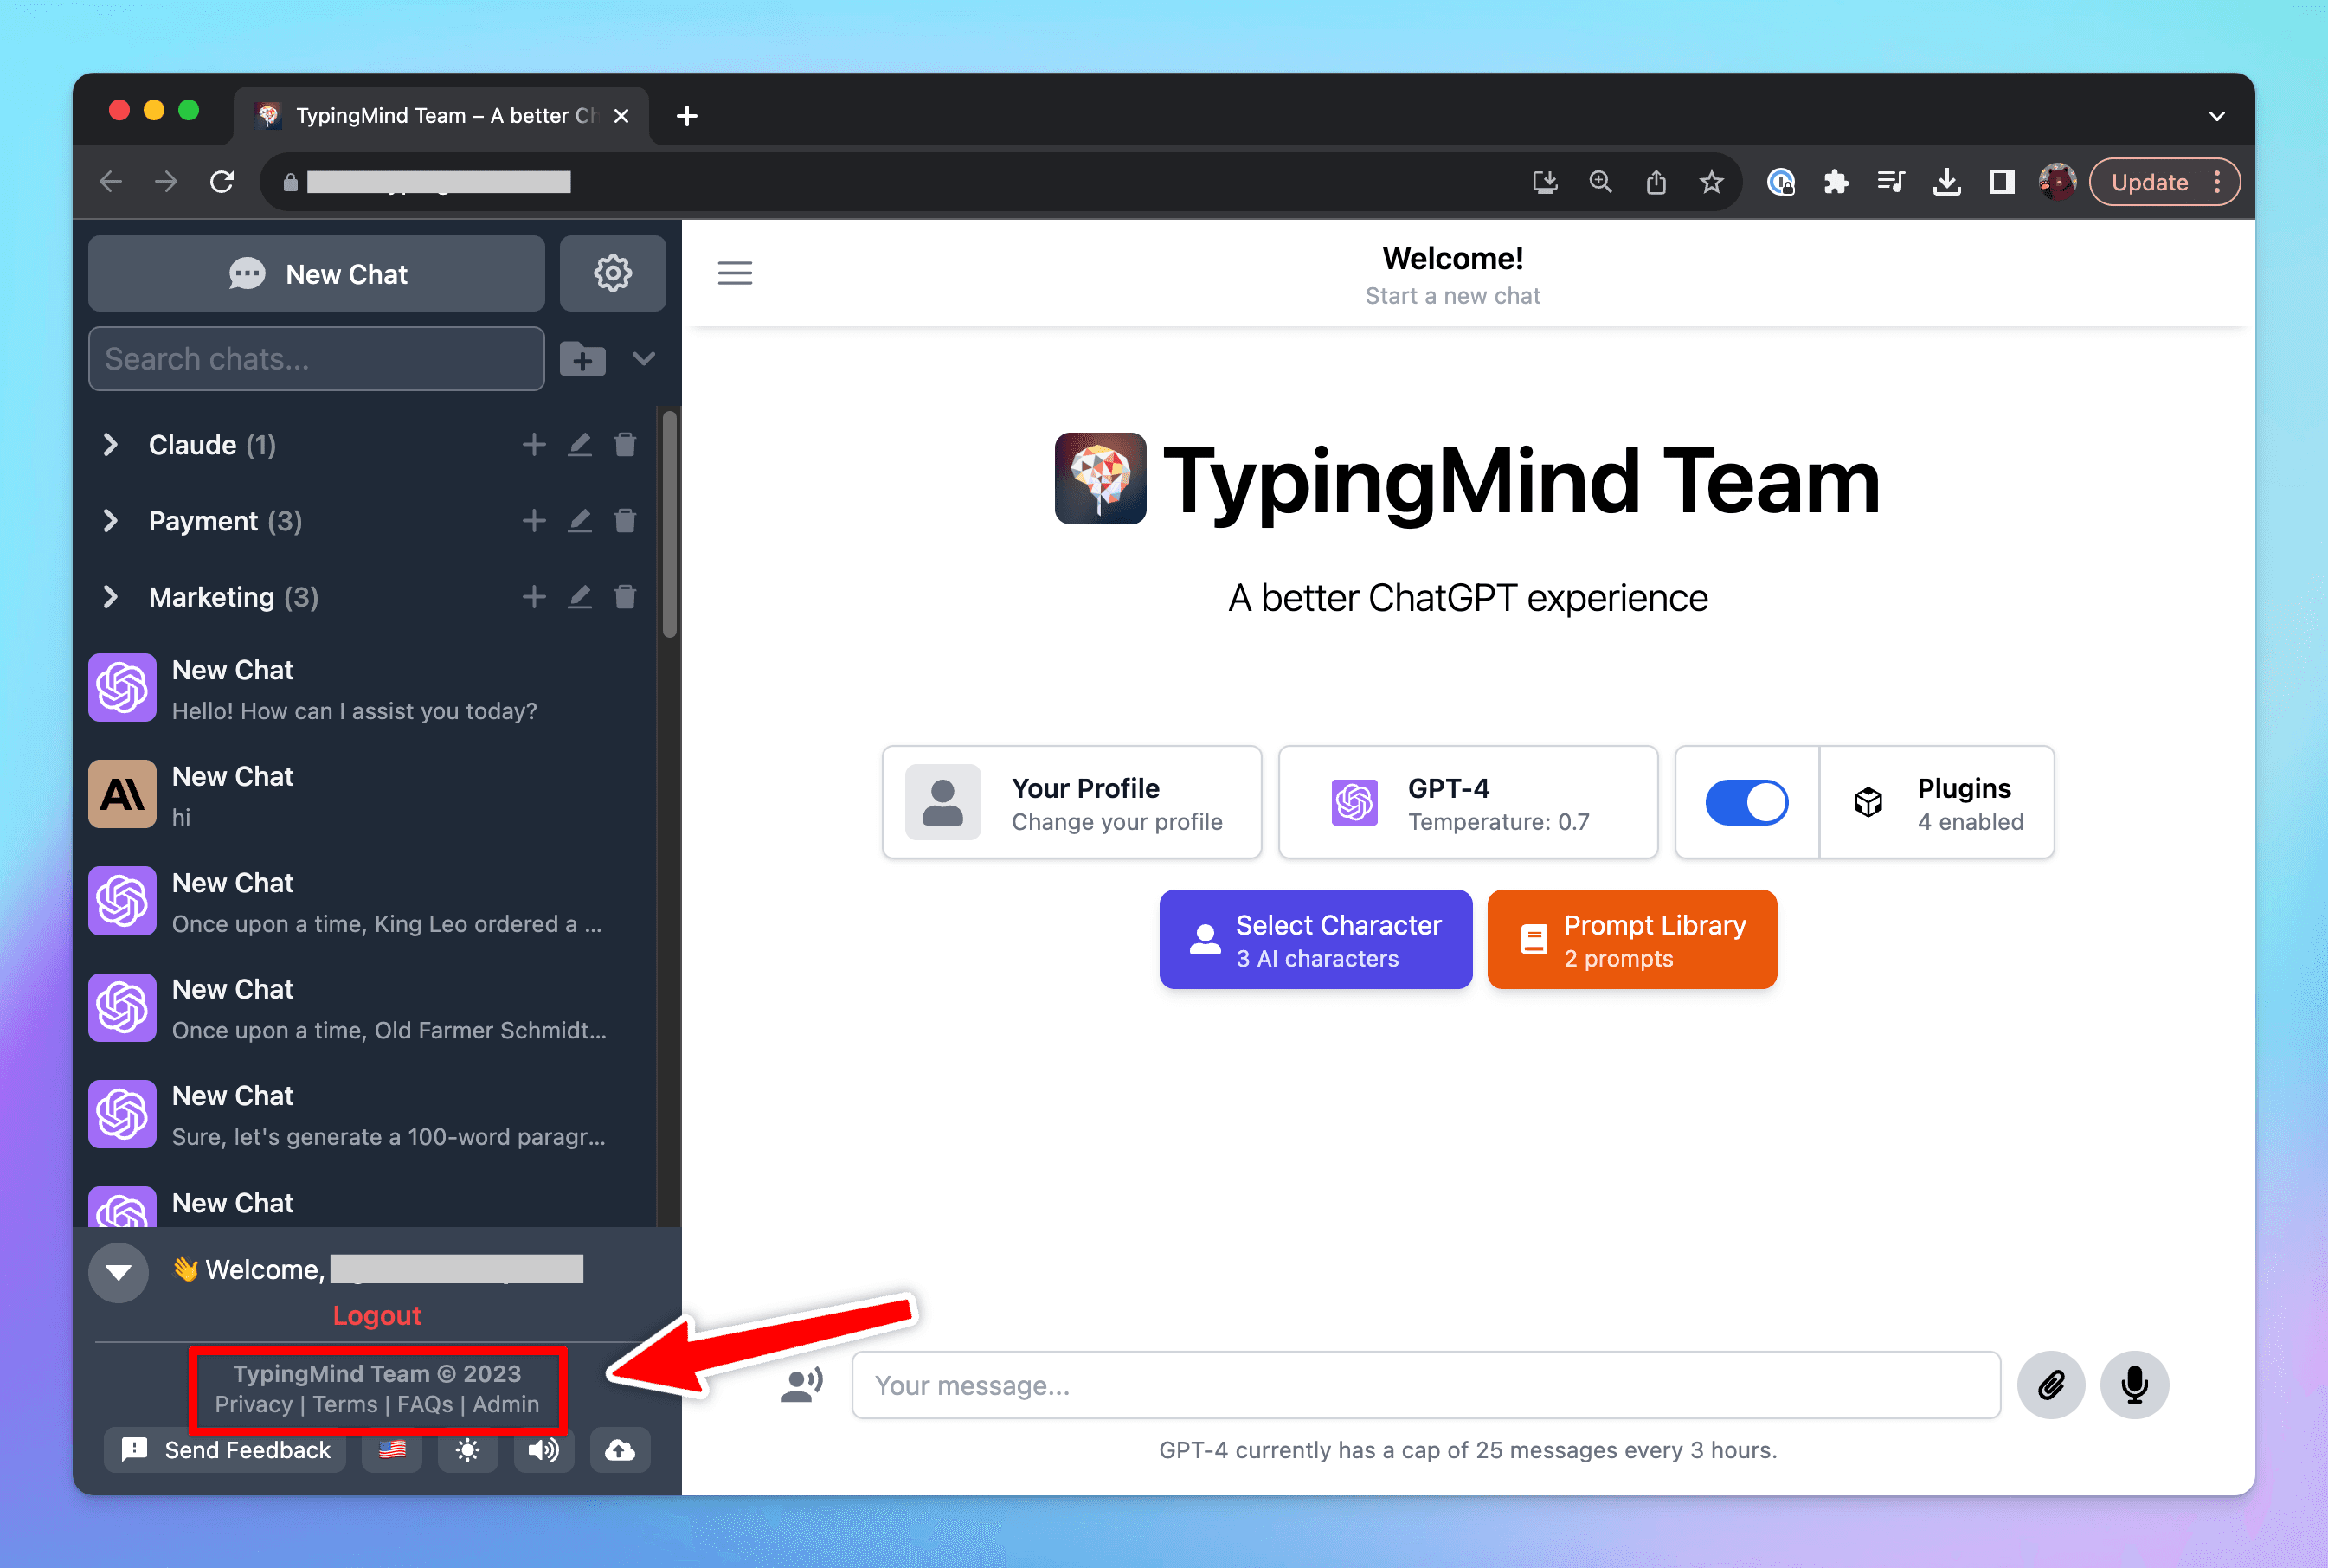Image resolution: width=2328 pixels, height=1568 pixels.
Task: Toggle the Plugins switch off
Action: pos(1746,802)
